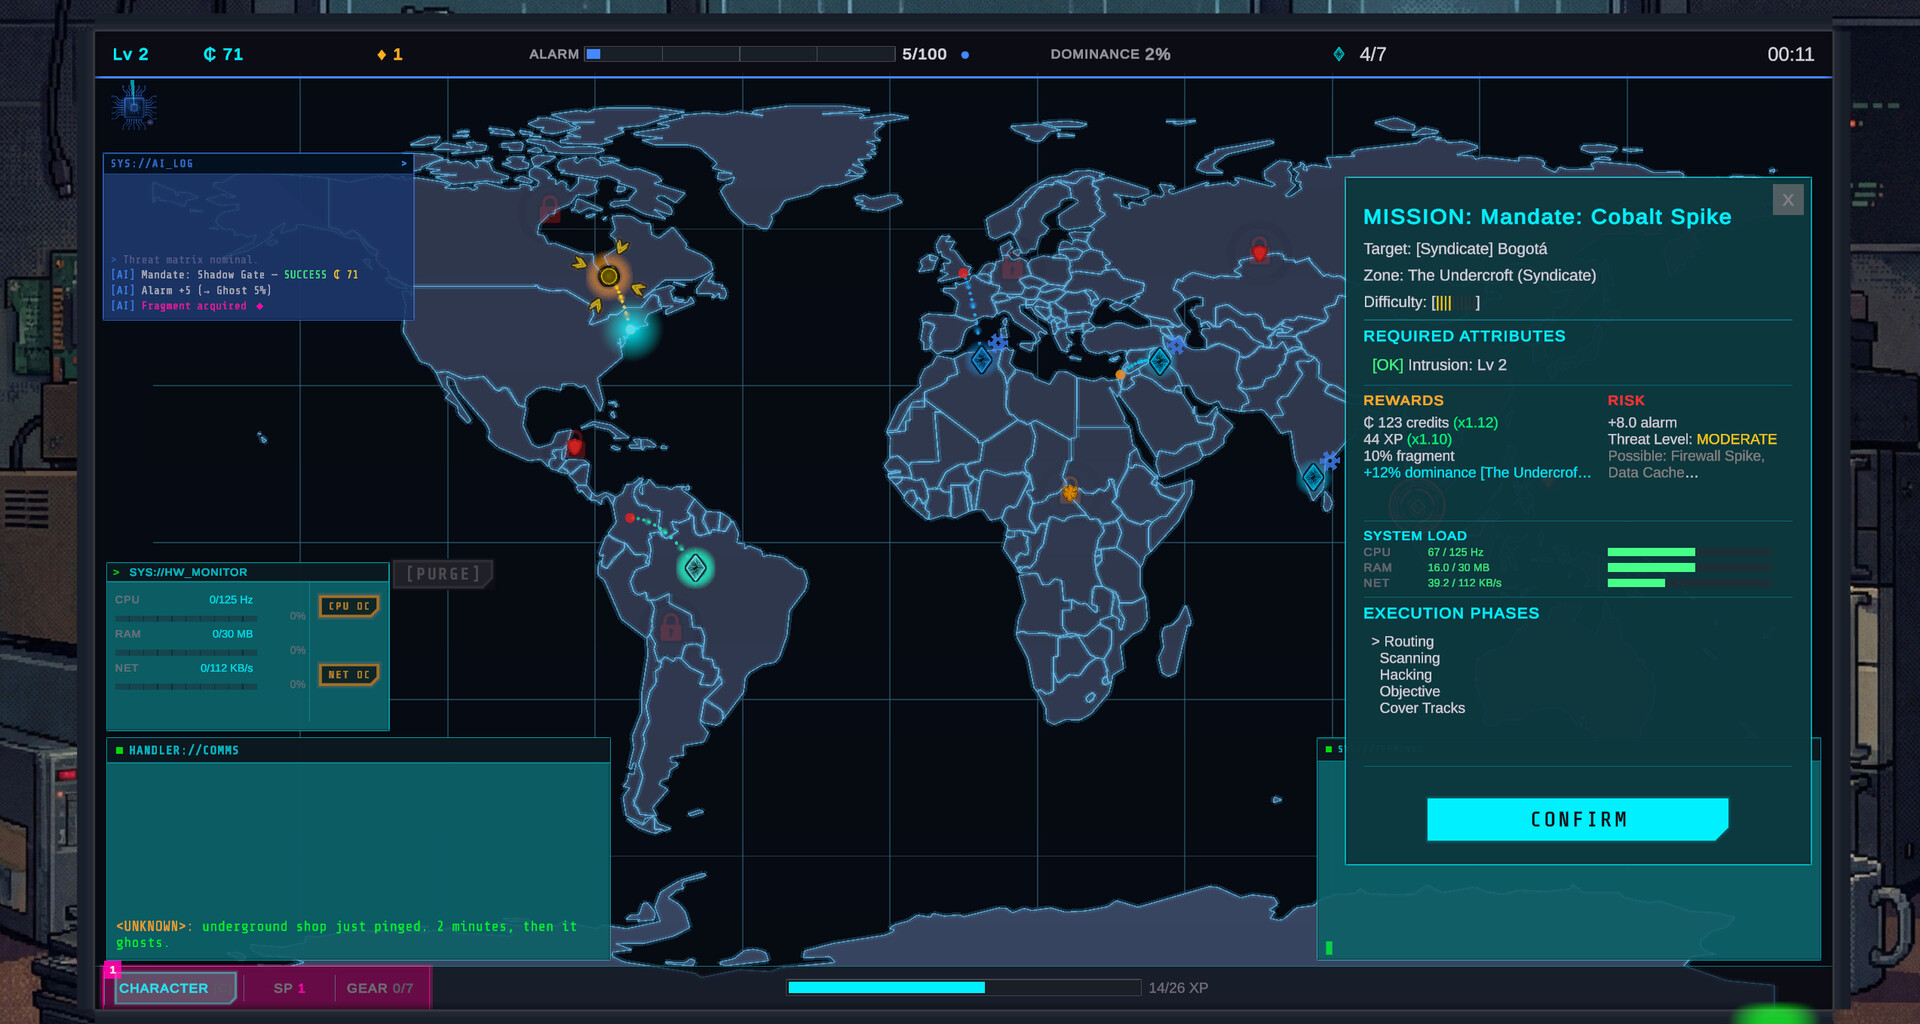Select the Syndicate mission diamond in Colombia
The width and height of the screenshot is (1920, 1024).
[x=697, y=567]
